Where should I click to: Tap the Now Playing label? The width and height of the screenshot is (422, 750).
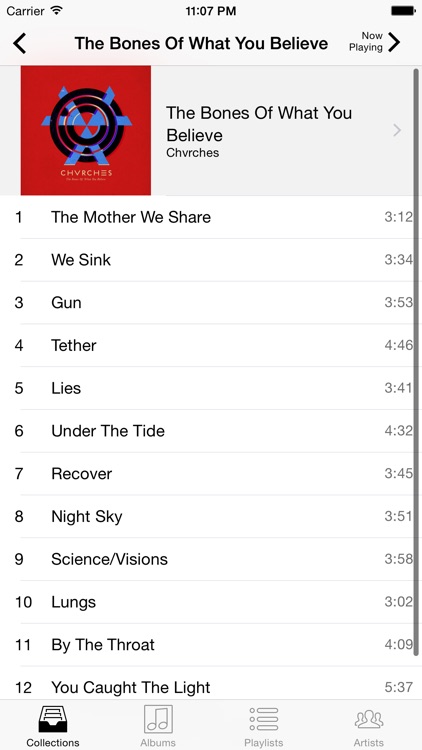point(366,42)
